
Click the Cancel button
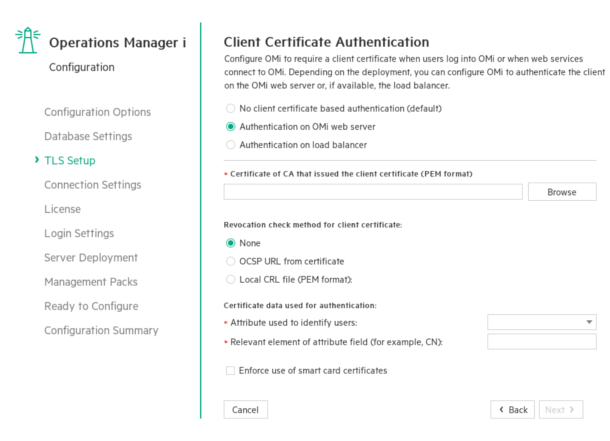(245, 410)
